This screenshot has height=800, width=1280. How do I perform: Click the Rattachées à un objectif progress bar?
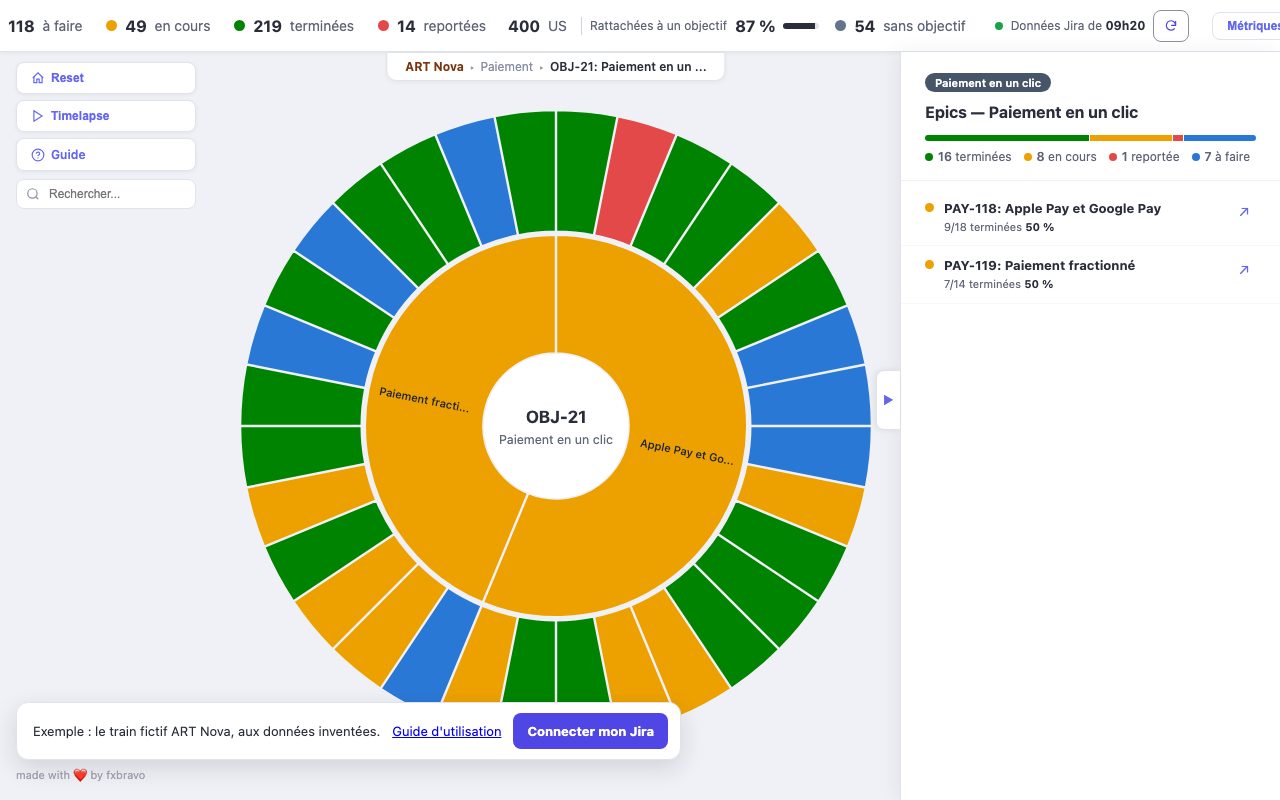(x=800, y=26)
